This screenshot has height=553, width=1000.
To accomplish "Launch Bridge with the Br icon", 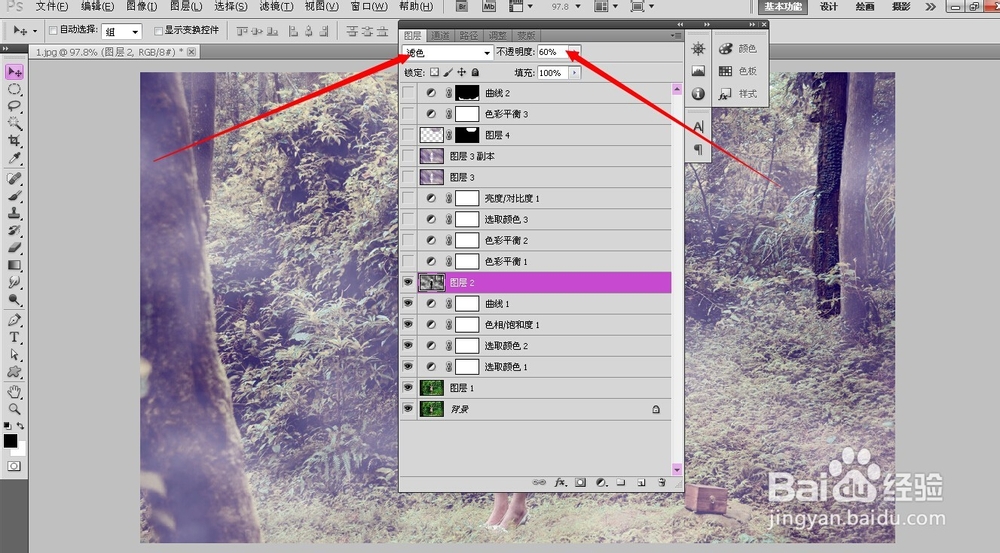I will pos(463,6).
